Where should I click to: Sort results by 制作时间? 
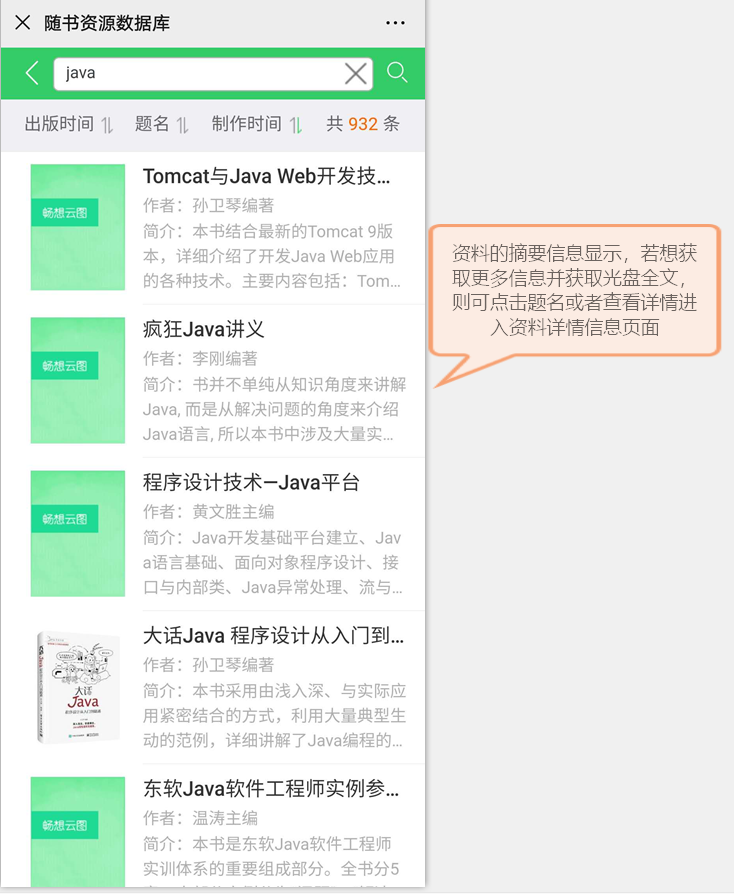click(x=246, y=124)
